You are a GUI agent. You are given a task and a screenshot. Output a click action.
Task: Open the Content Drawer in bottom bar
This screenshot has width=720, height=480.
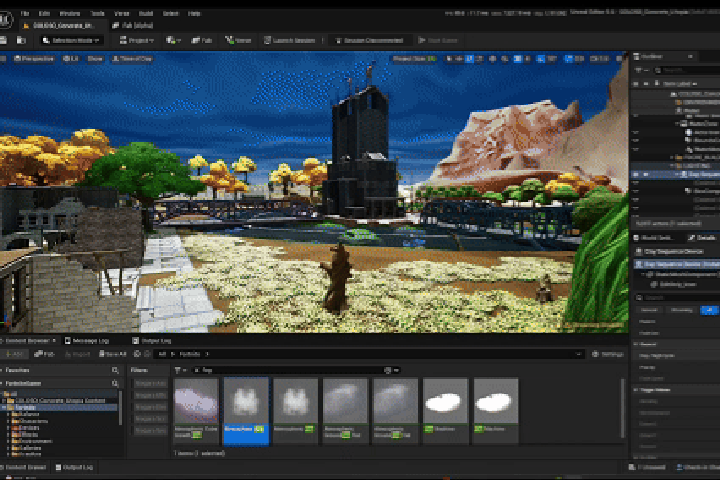coord(23,467)
